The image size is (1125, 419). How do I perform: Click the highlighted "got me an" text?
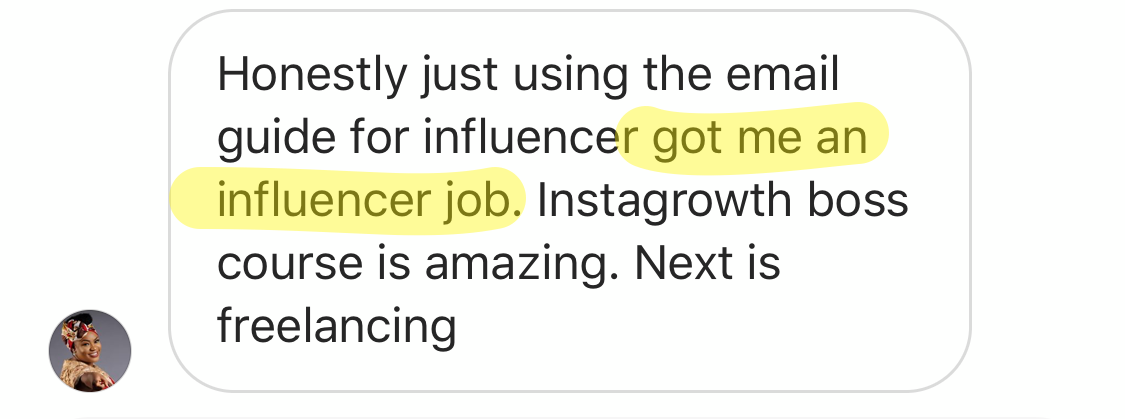pyautogui.click(x=758, y=138)
